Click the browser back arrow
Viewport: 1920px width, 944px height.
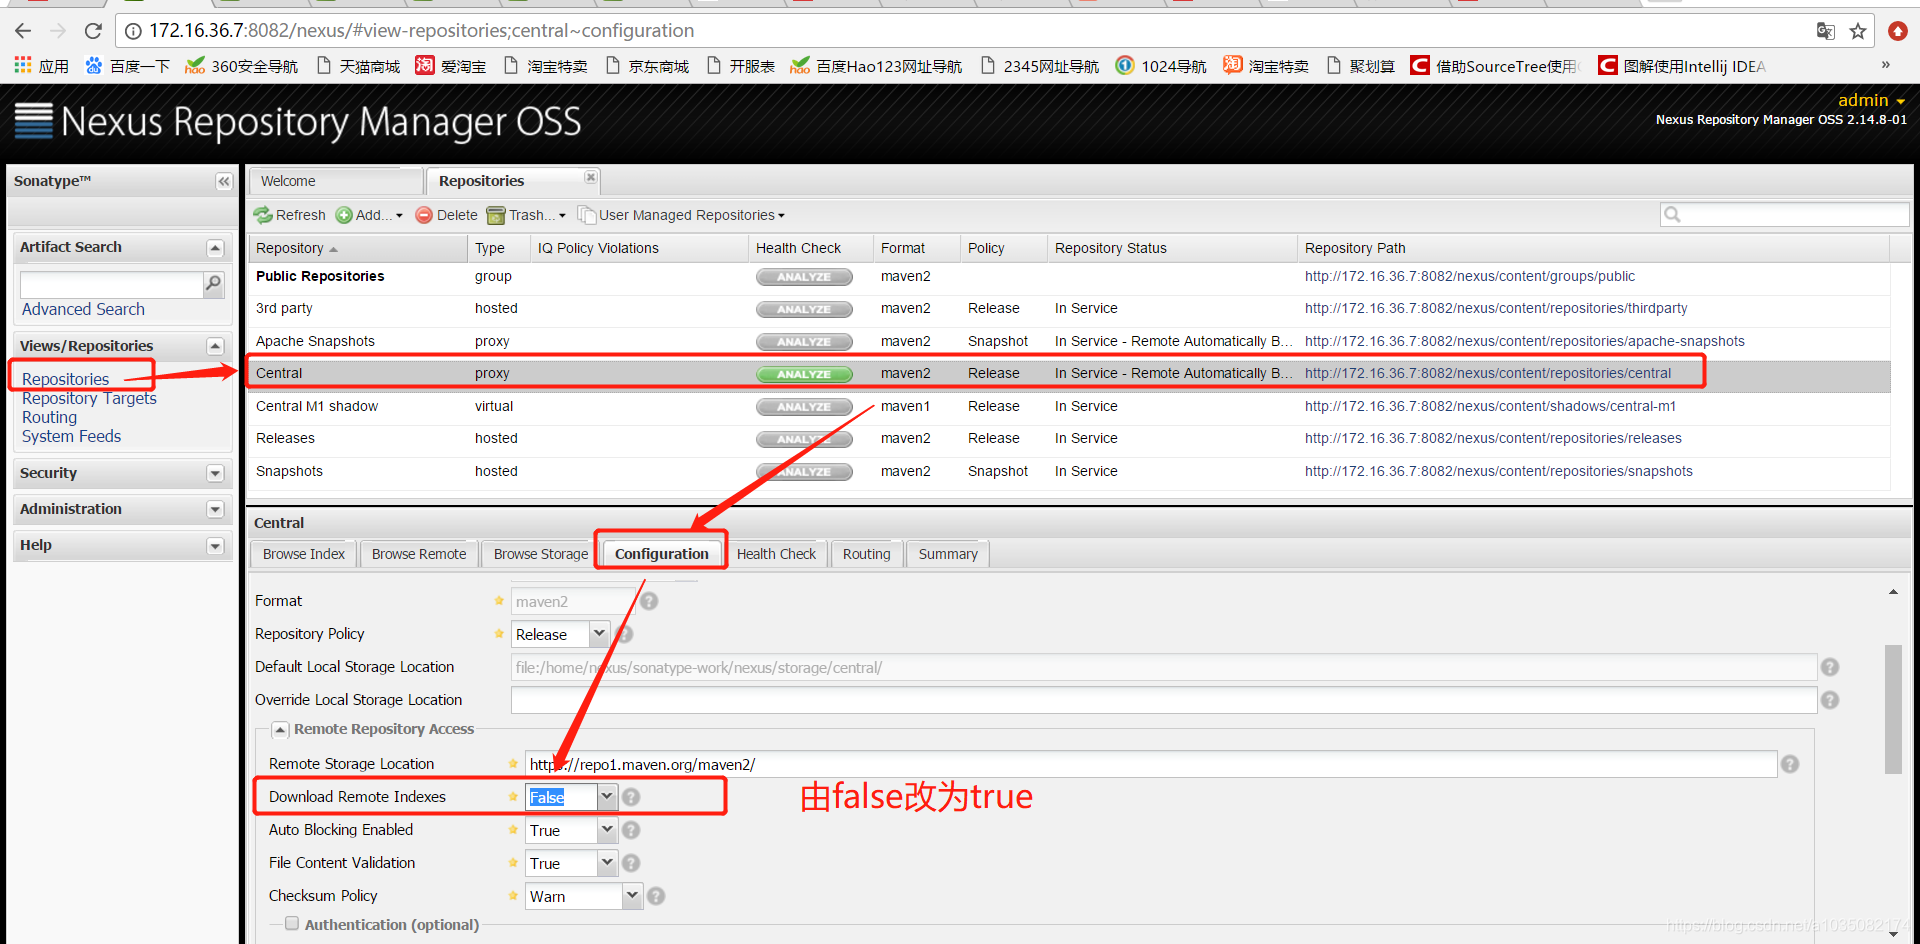(x=23, y=31)
